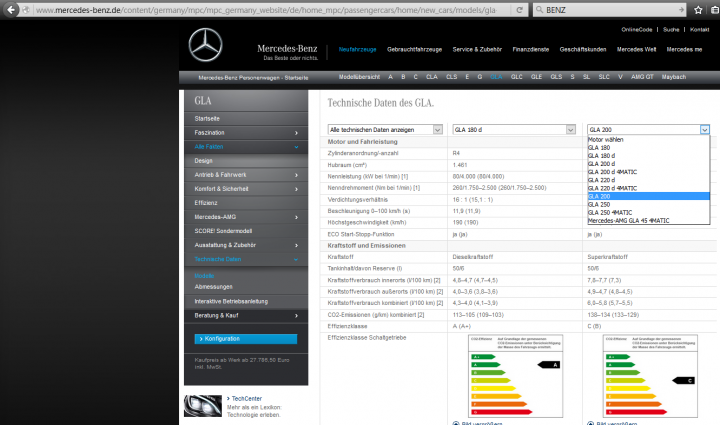Open the Modellübersicht tab
720x425 pixels.
point(359,77)
